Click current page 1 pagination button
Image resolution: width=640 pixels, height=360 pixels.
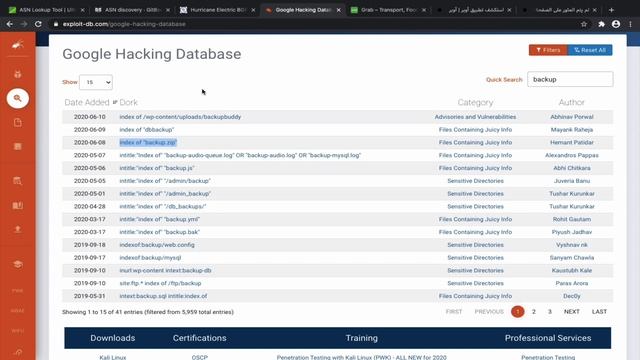pos(518,311)
